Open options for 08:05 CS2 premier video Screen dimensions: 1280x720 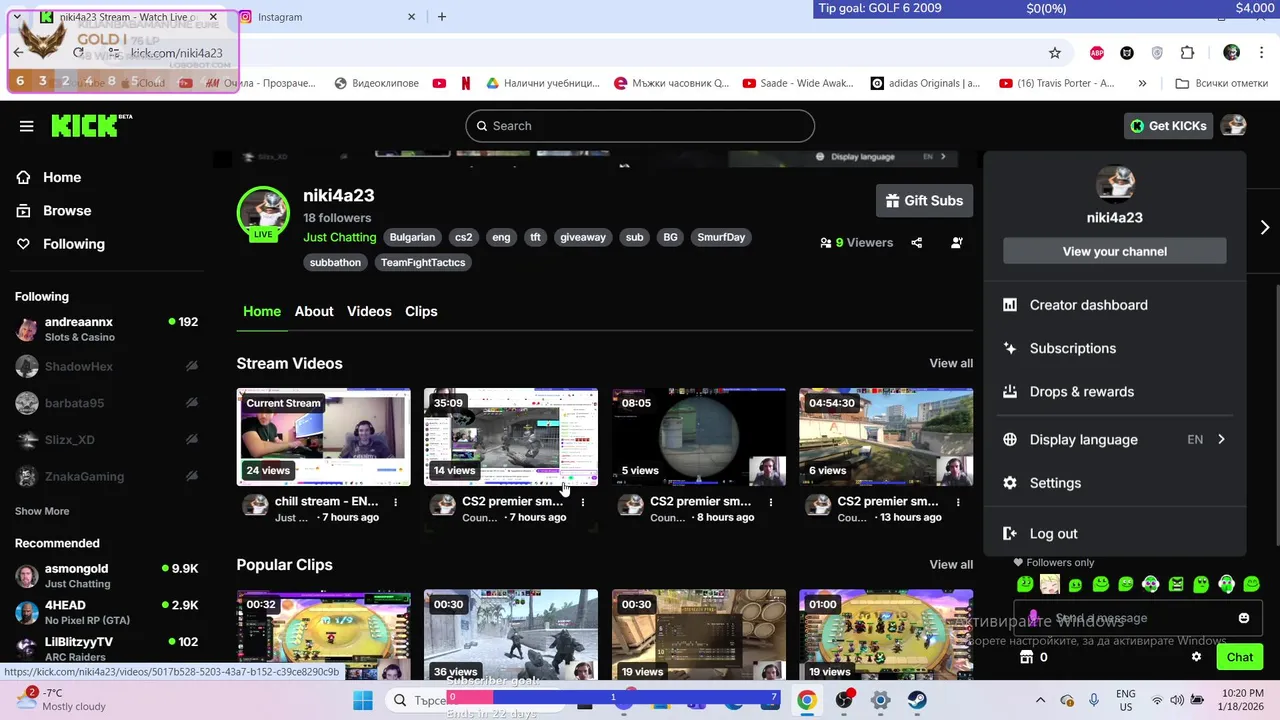click(x=770, y=502)
